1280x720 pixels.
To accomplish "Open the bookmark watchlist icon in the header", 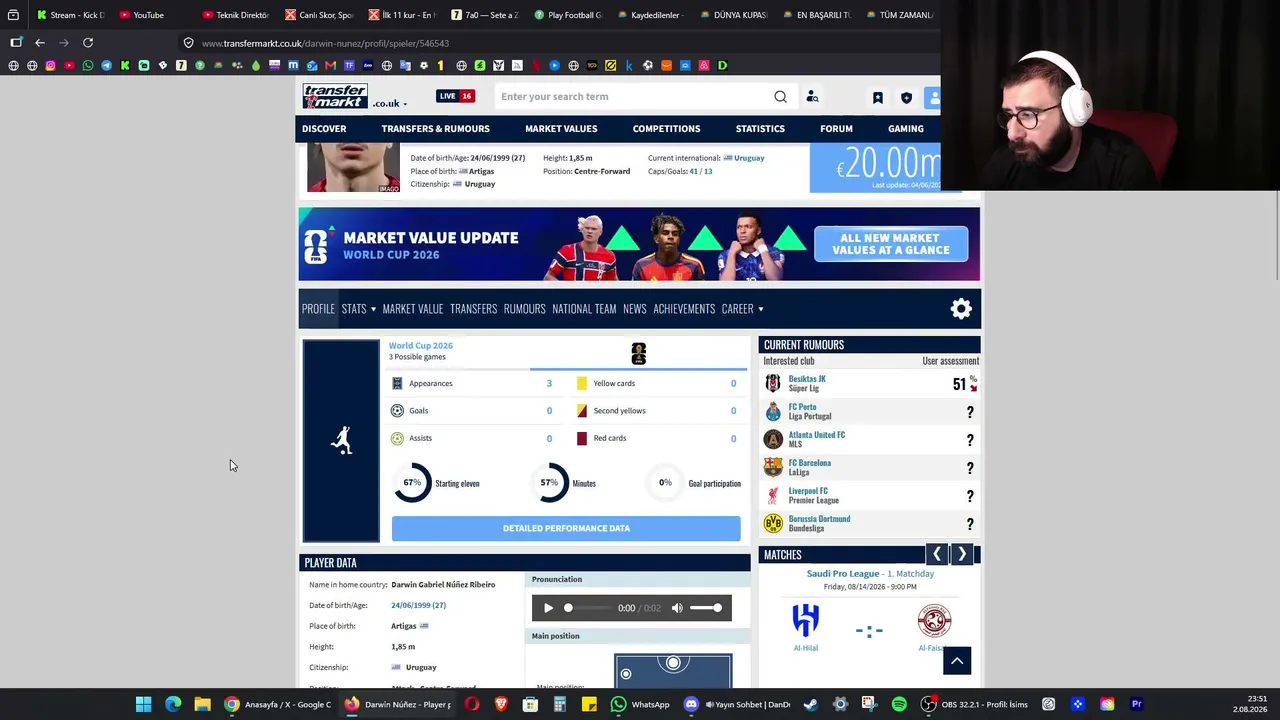I will coord(878,98).
